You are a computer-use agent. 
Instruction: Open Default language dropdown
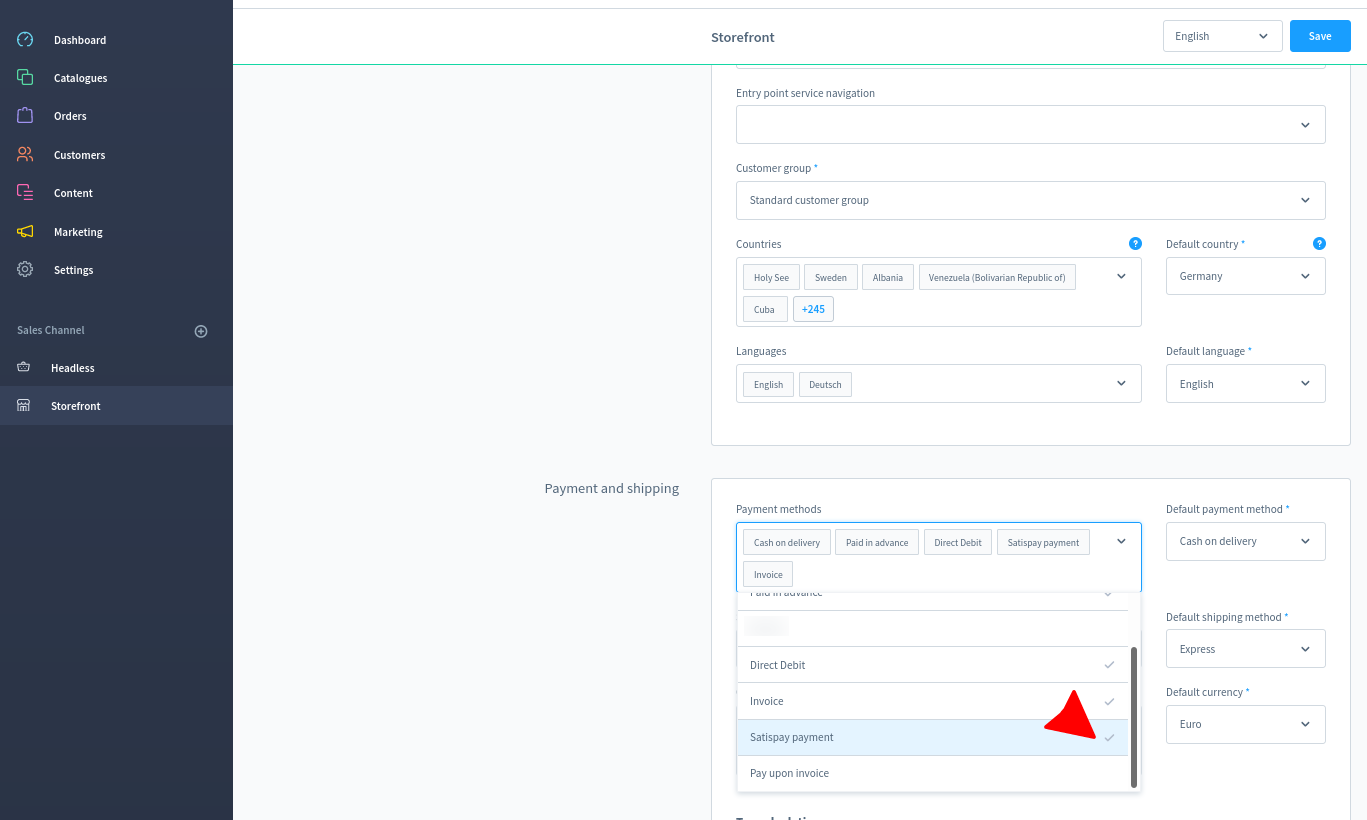pos(1246,384)
